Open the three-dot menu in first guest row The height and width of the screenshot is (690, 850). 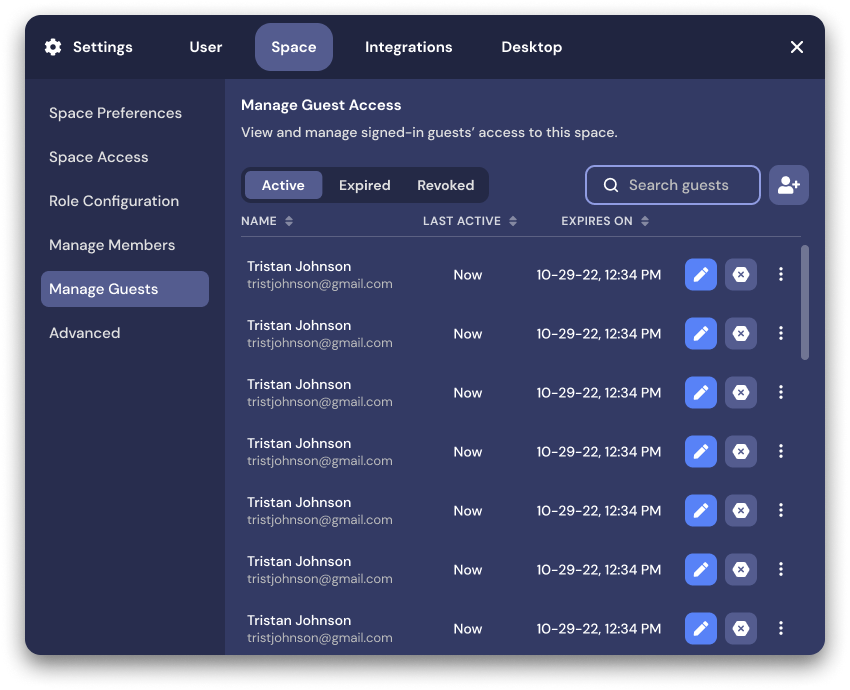(x=781, y=275)
